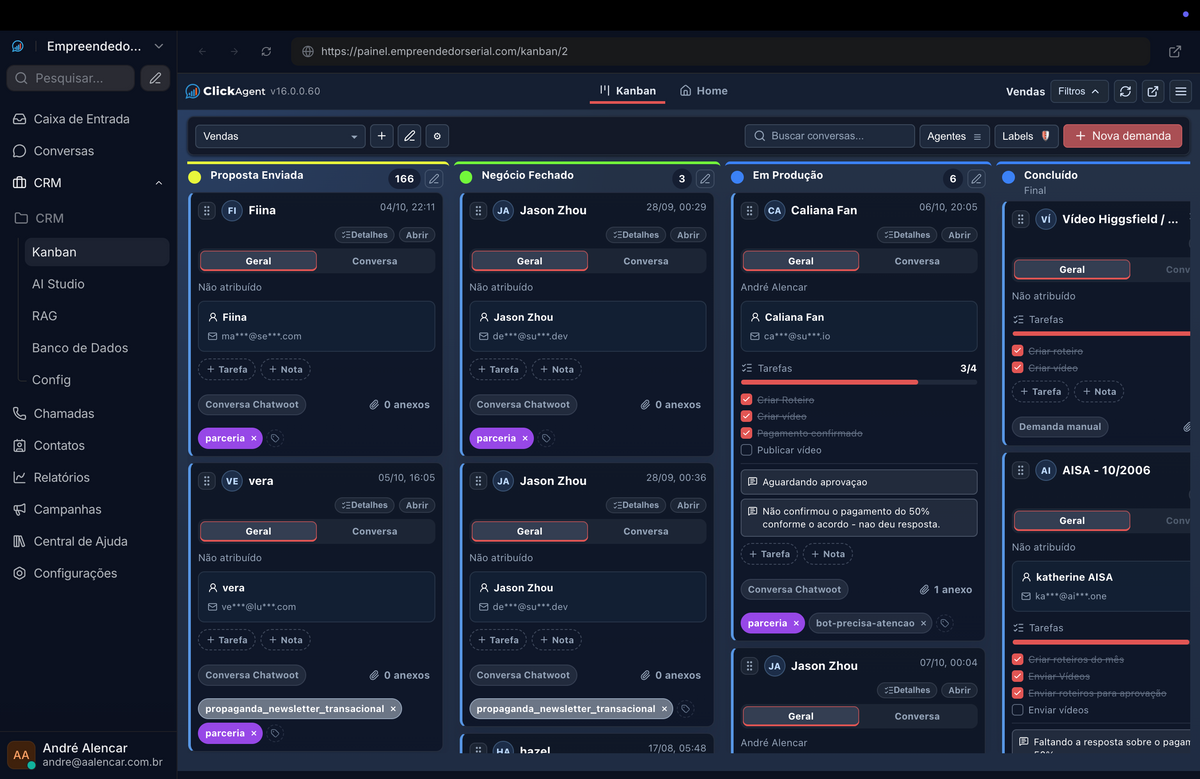This screenshot has height=779, width=1200.
Task: Click the Tarefas 3/4 progress bar on Caliana Fan
Action: (x=859, y=382)
